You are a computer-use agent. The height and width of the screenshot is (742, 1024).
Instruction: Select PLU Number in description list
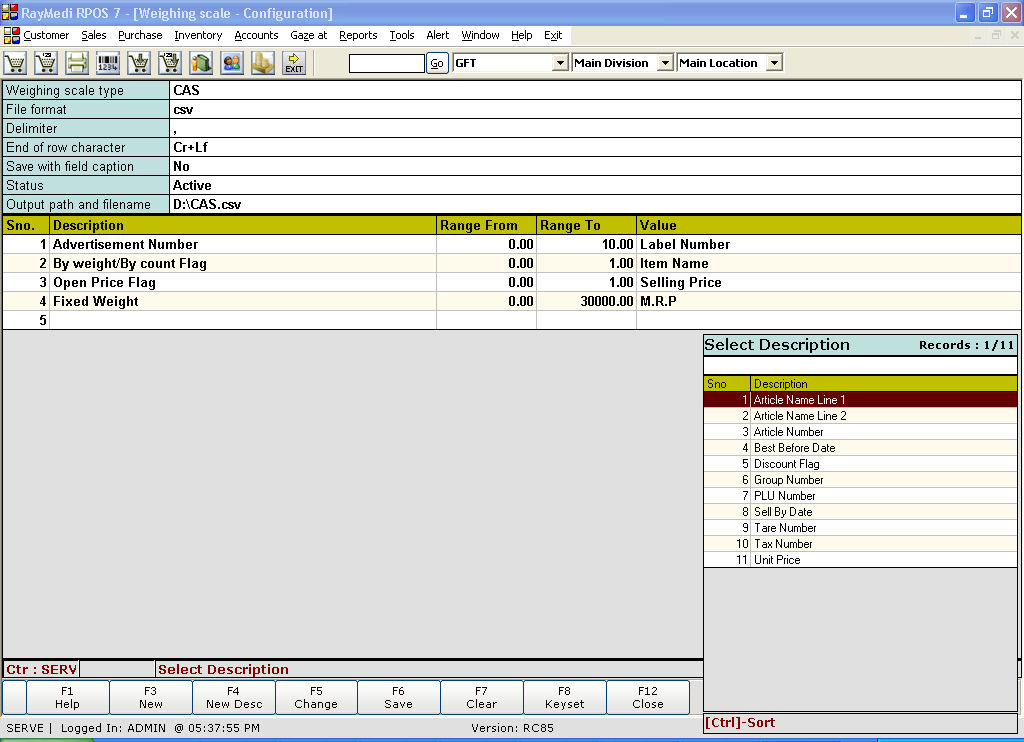(x=784, y=496)
